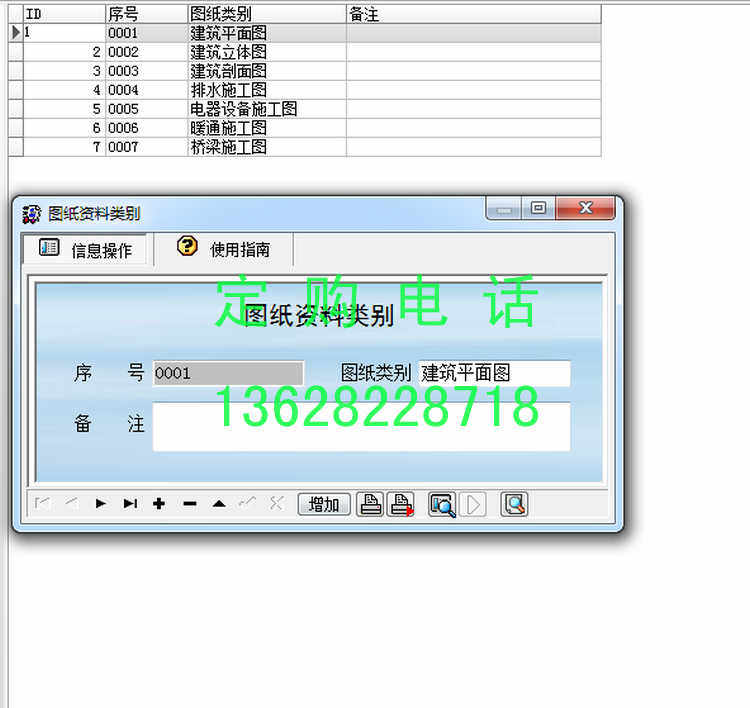Image resolution: width=750 pixels, height=708 pixels.
Task: Click cell 0006 in grid
Action: pos(146,128)
